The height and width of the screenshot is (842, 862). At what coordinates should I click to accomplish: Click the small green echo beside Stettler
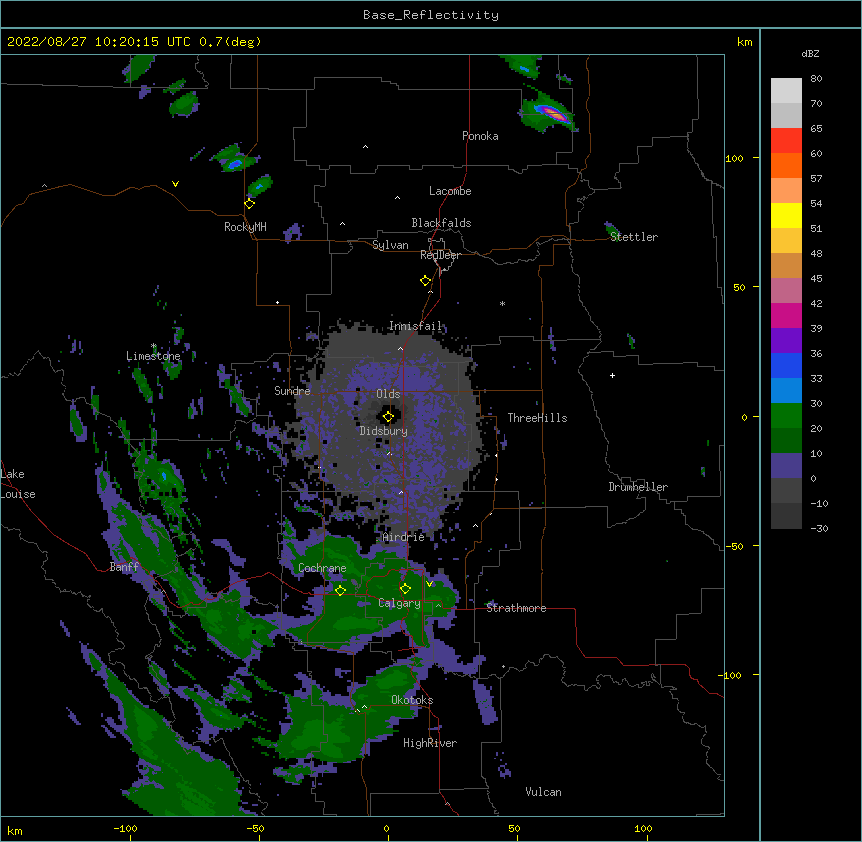point(612,230)
